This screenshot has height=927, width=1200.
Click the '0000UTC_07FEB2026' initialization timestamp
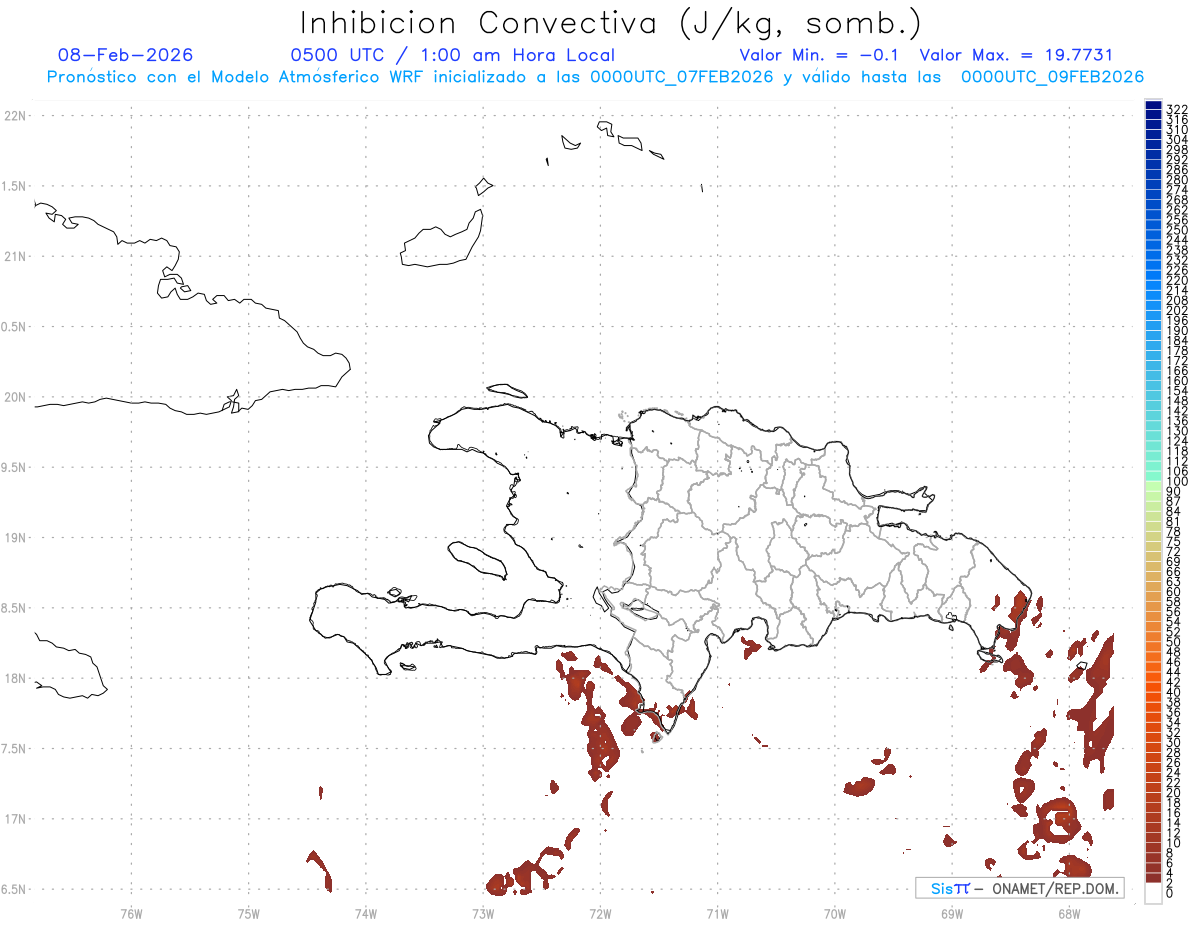pyautogui.click(x=681, y=77)
